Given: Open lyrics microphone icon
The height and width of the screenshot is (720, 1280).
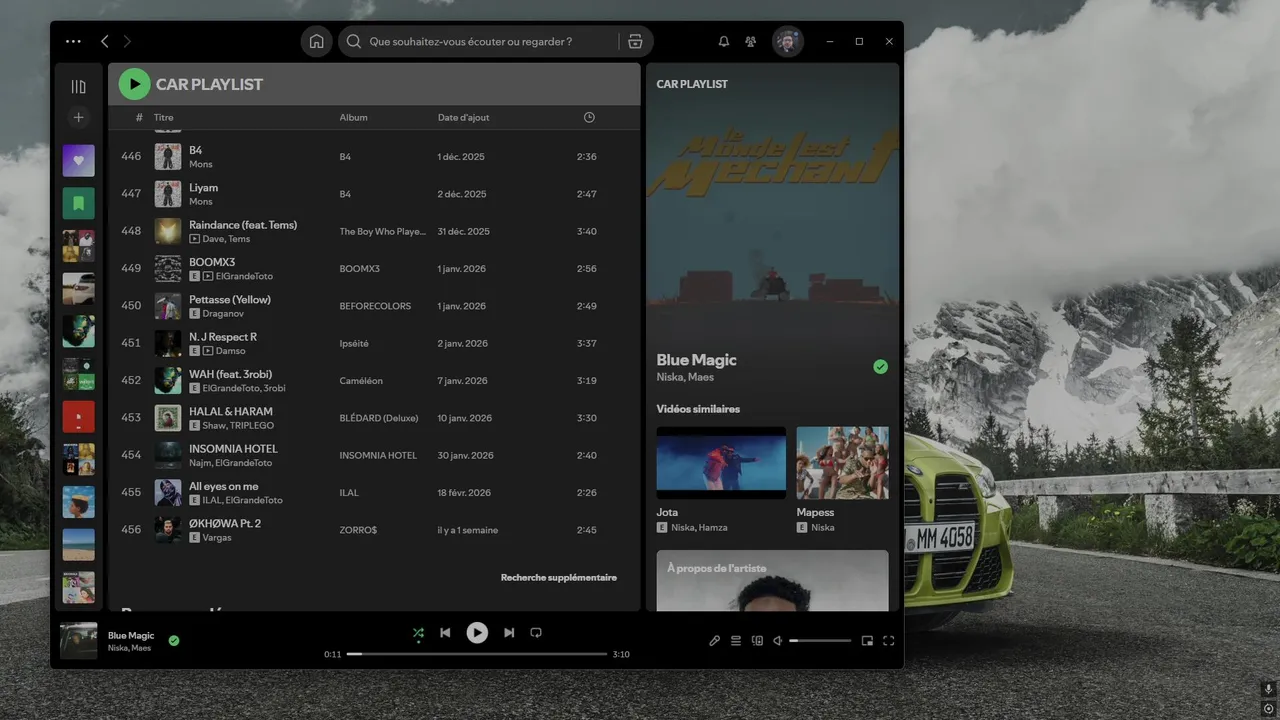Looking at the screenshot, I should coord(715,641).
